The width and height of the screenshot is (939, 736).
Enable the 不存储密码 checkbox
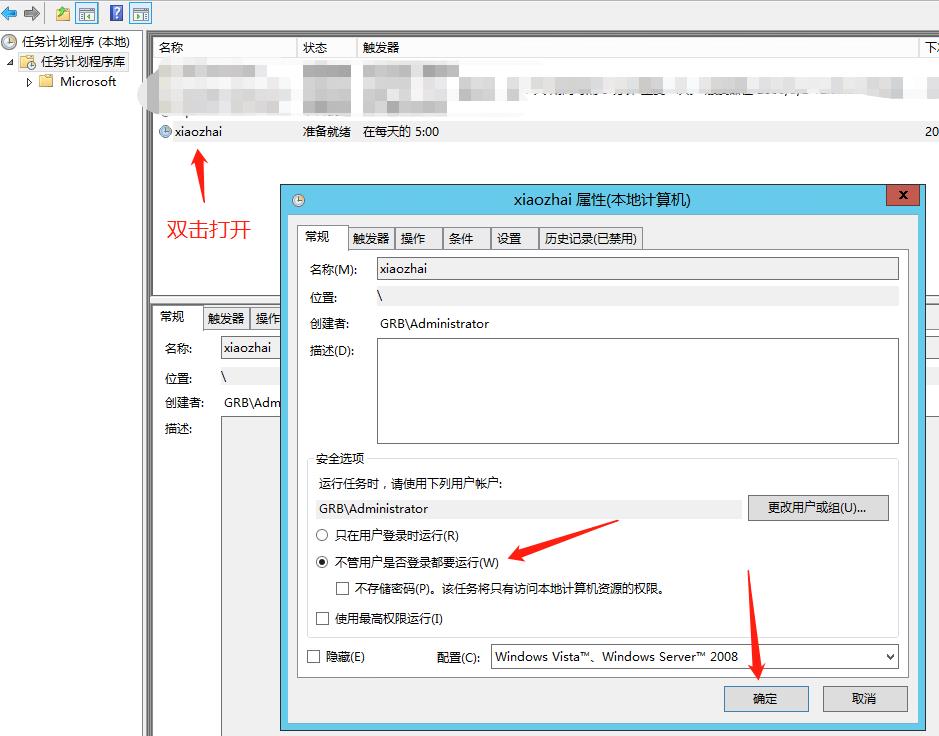(x=343, y=589)
